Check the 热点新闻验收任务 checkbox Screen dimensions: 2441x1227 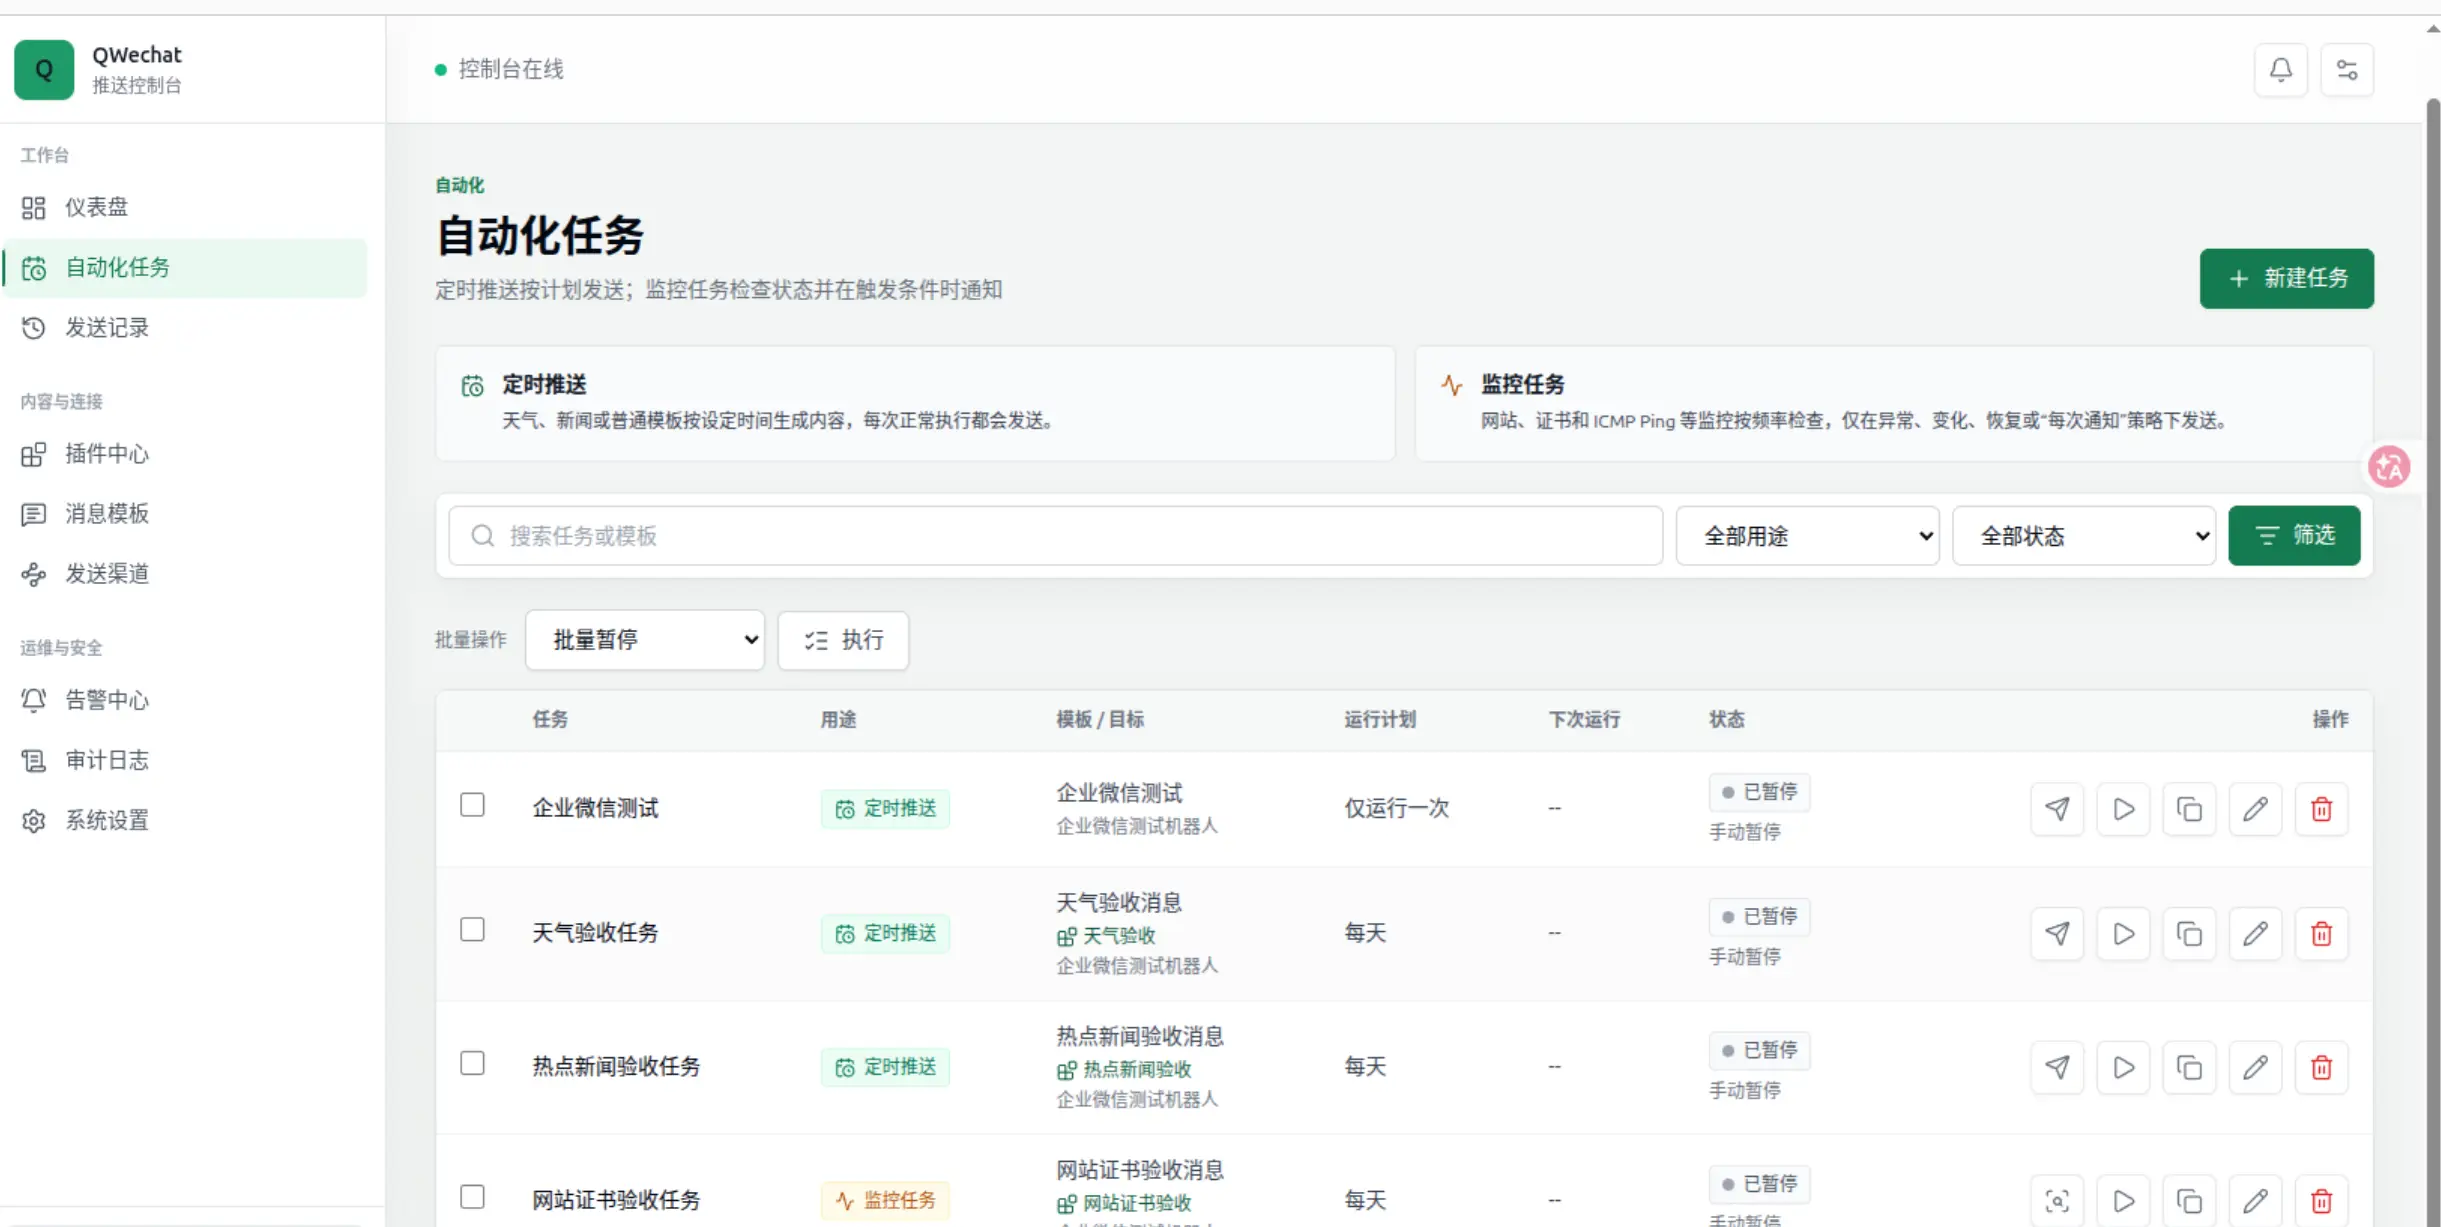[472, 1063]
